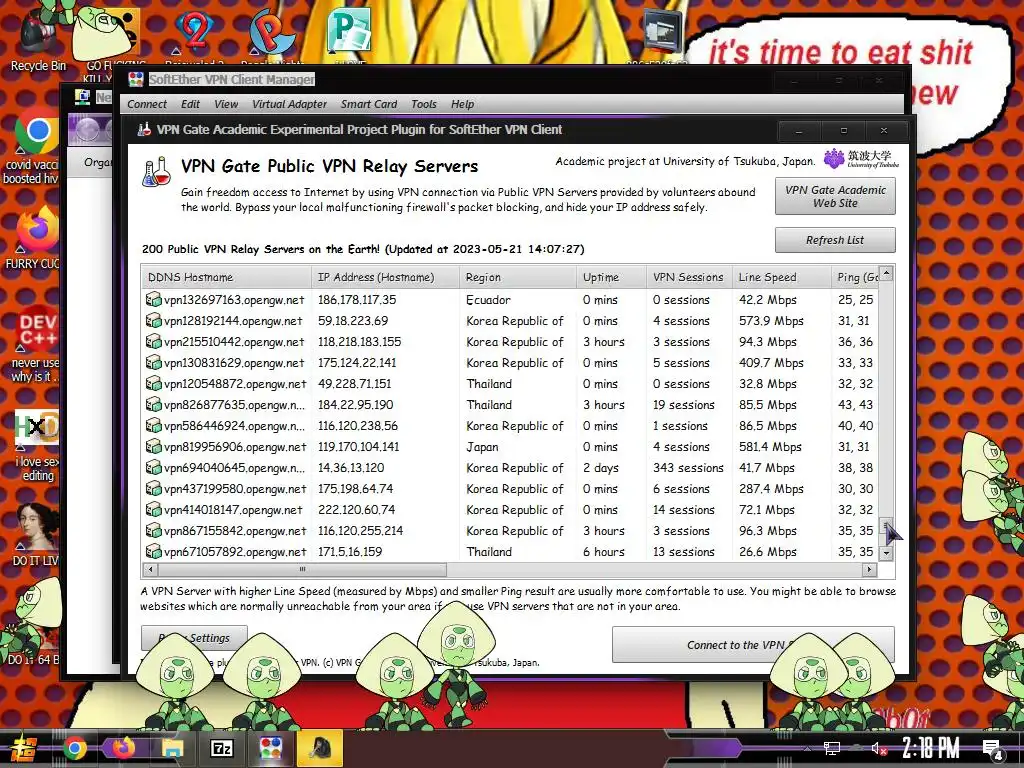Click the network tray icon

click(x=831, y=749)
